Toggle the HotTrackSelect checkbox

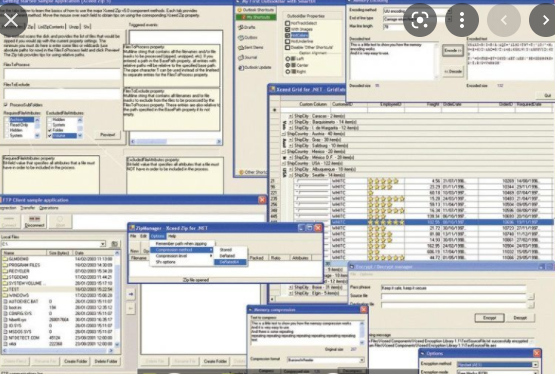click(287, 23)
